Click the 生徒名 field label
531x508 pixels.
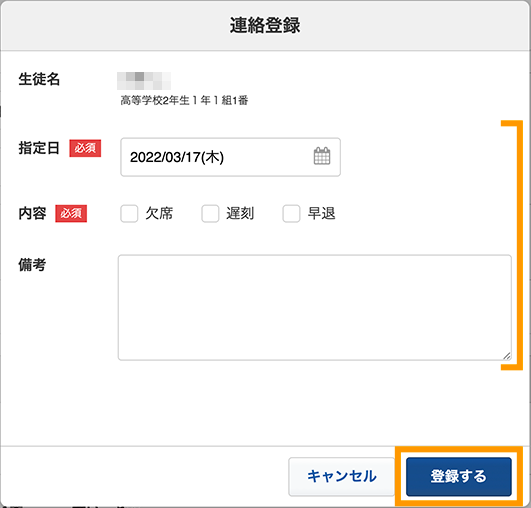[39, 79]
